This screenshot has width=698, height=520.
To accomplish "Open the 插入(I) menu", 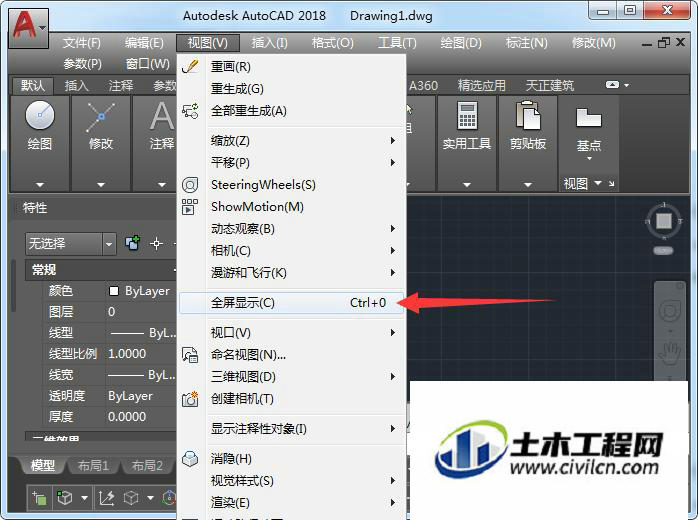I will click(x=269, y=43).
